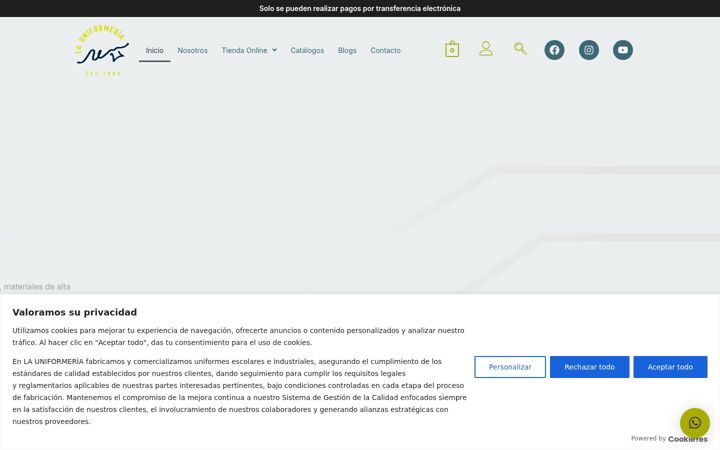
Task: Visit the Facebook page icon
Action: pyautogui.click(x=554, y=50)
